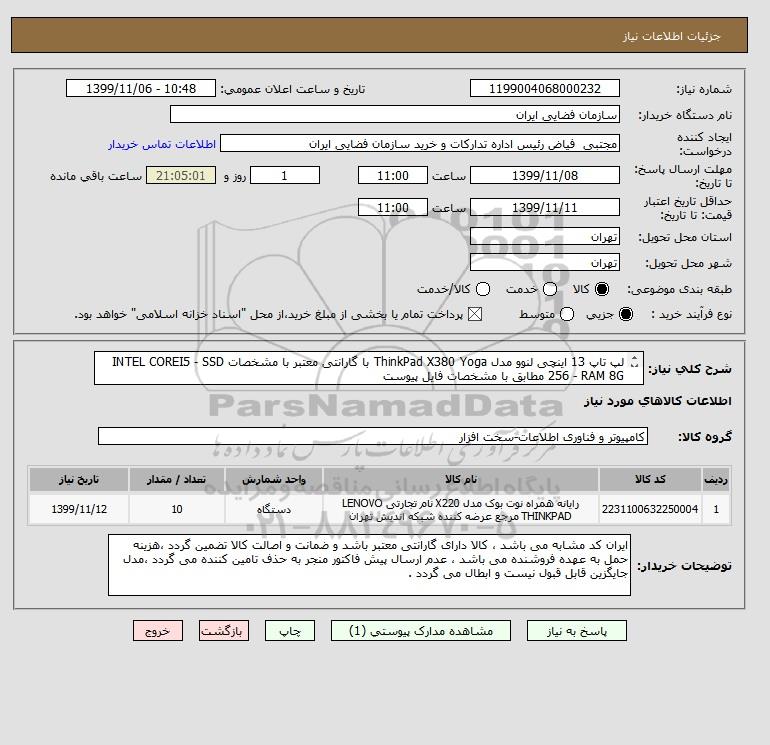This screenshot has height=745, width=770.
Task: Click the LENOVO THINKPAD item name cell
Action: [x=461, y=509]
